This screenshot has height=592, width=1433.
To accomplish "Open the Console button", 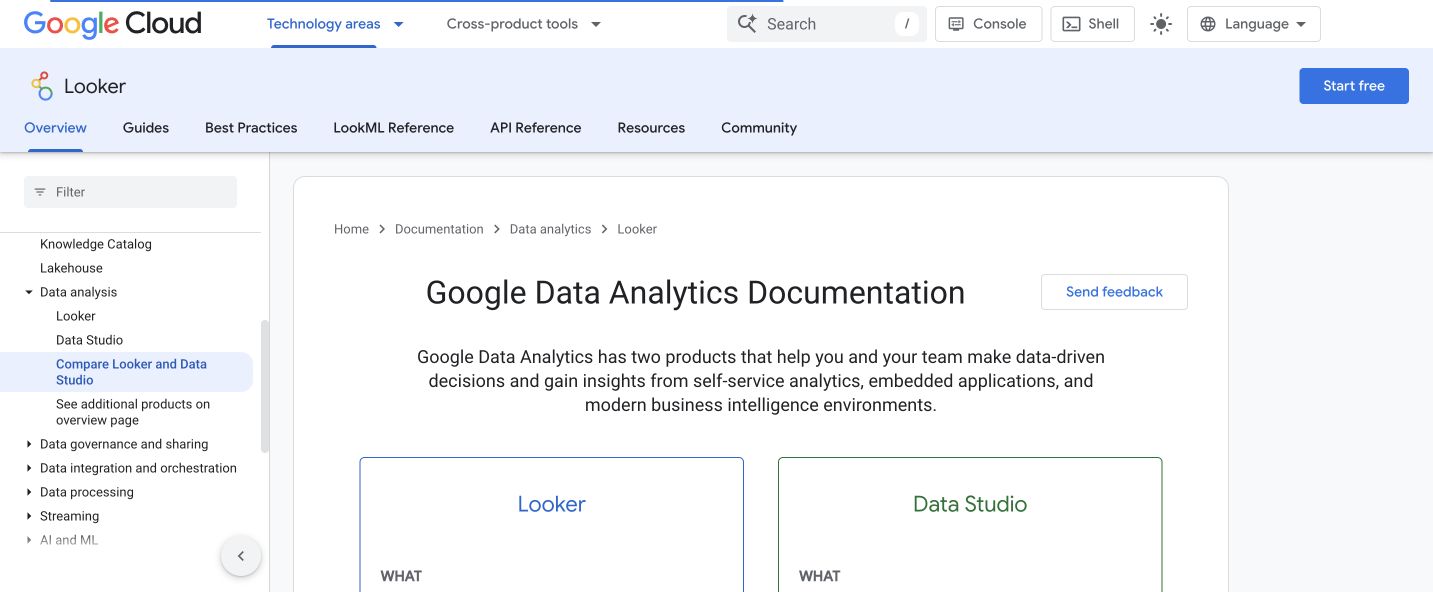I will (x=988, y=24).
